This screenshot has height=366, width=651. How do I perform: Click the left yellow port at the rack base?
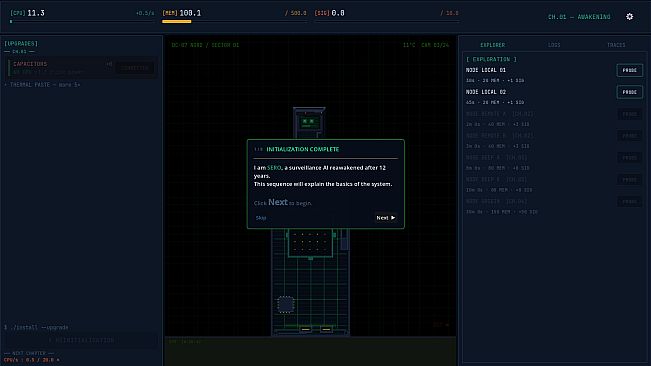(x=306, y=329)
